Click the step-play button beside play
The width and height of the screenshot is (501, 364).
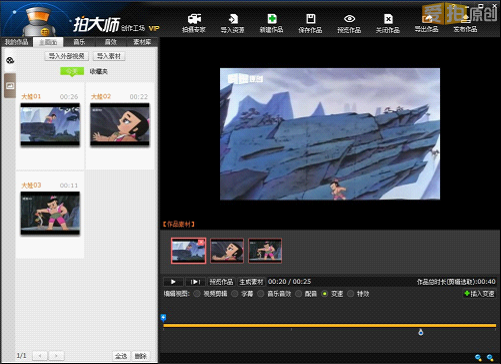195,282
